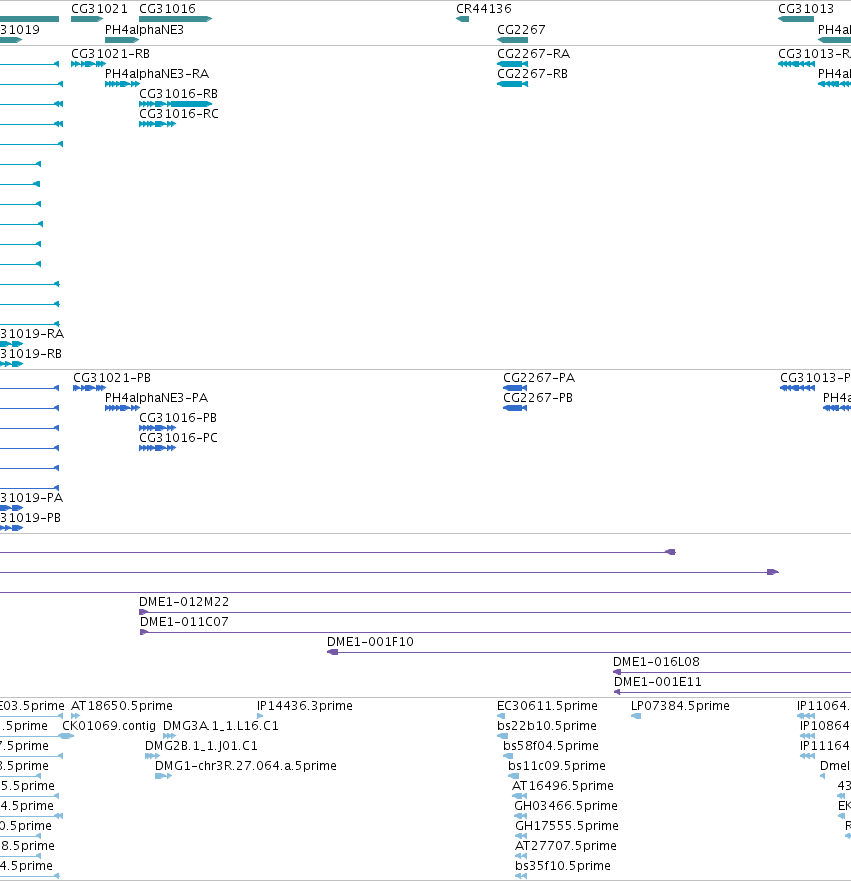851x881 pixels.
Task: Open protein CG2267-PA
Action: 539,378
